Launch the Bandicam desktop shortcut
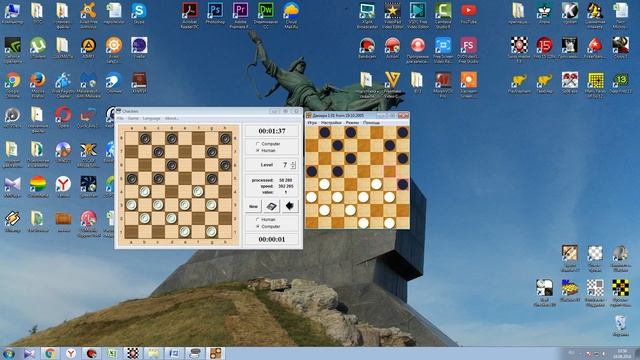The image size is (640, 360). click(x=367, y=48)
